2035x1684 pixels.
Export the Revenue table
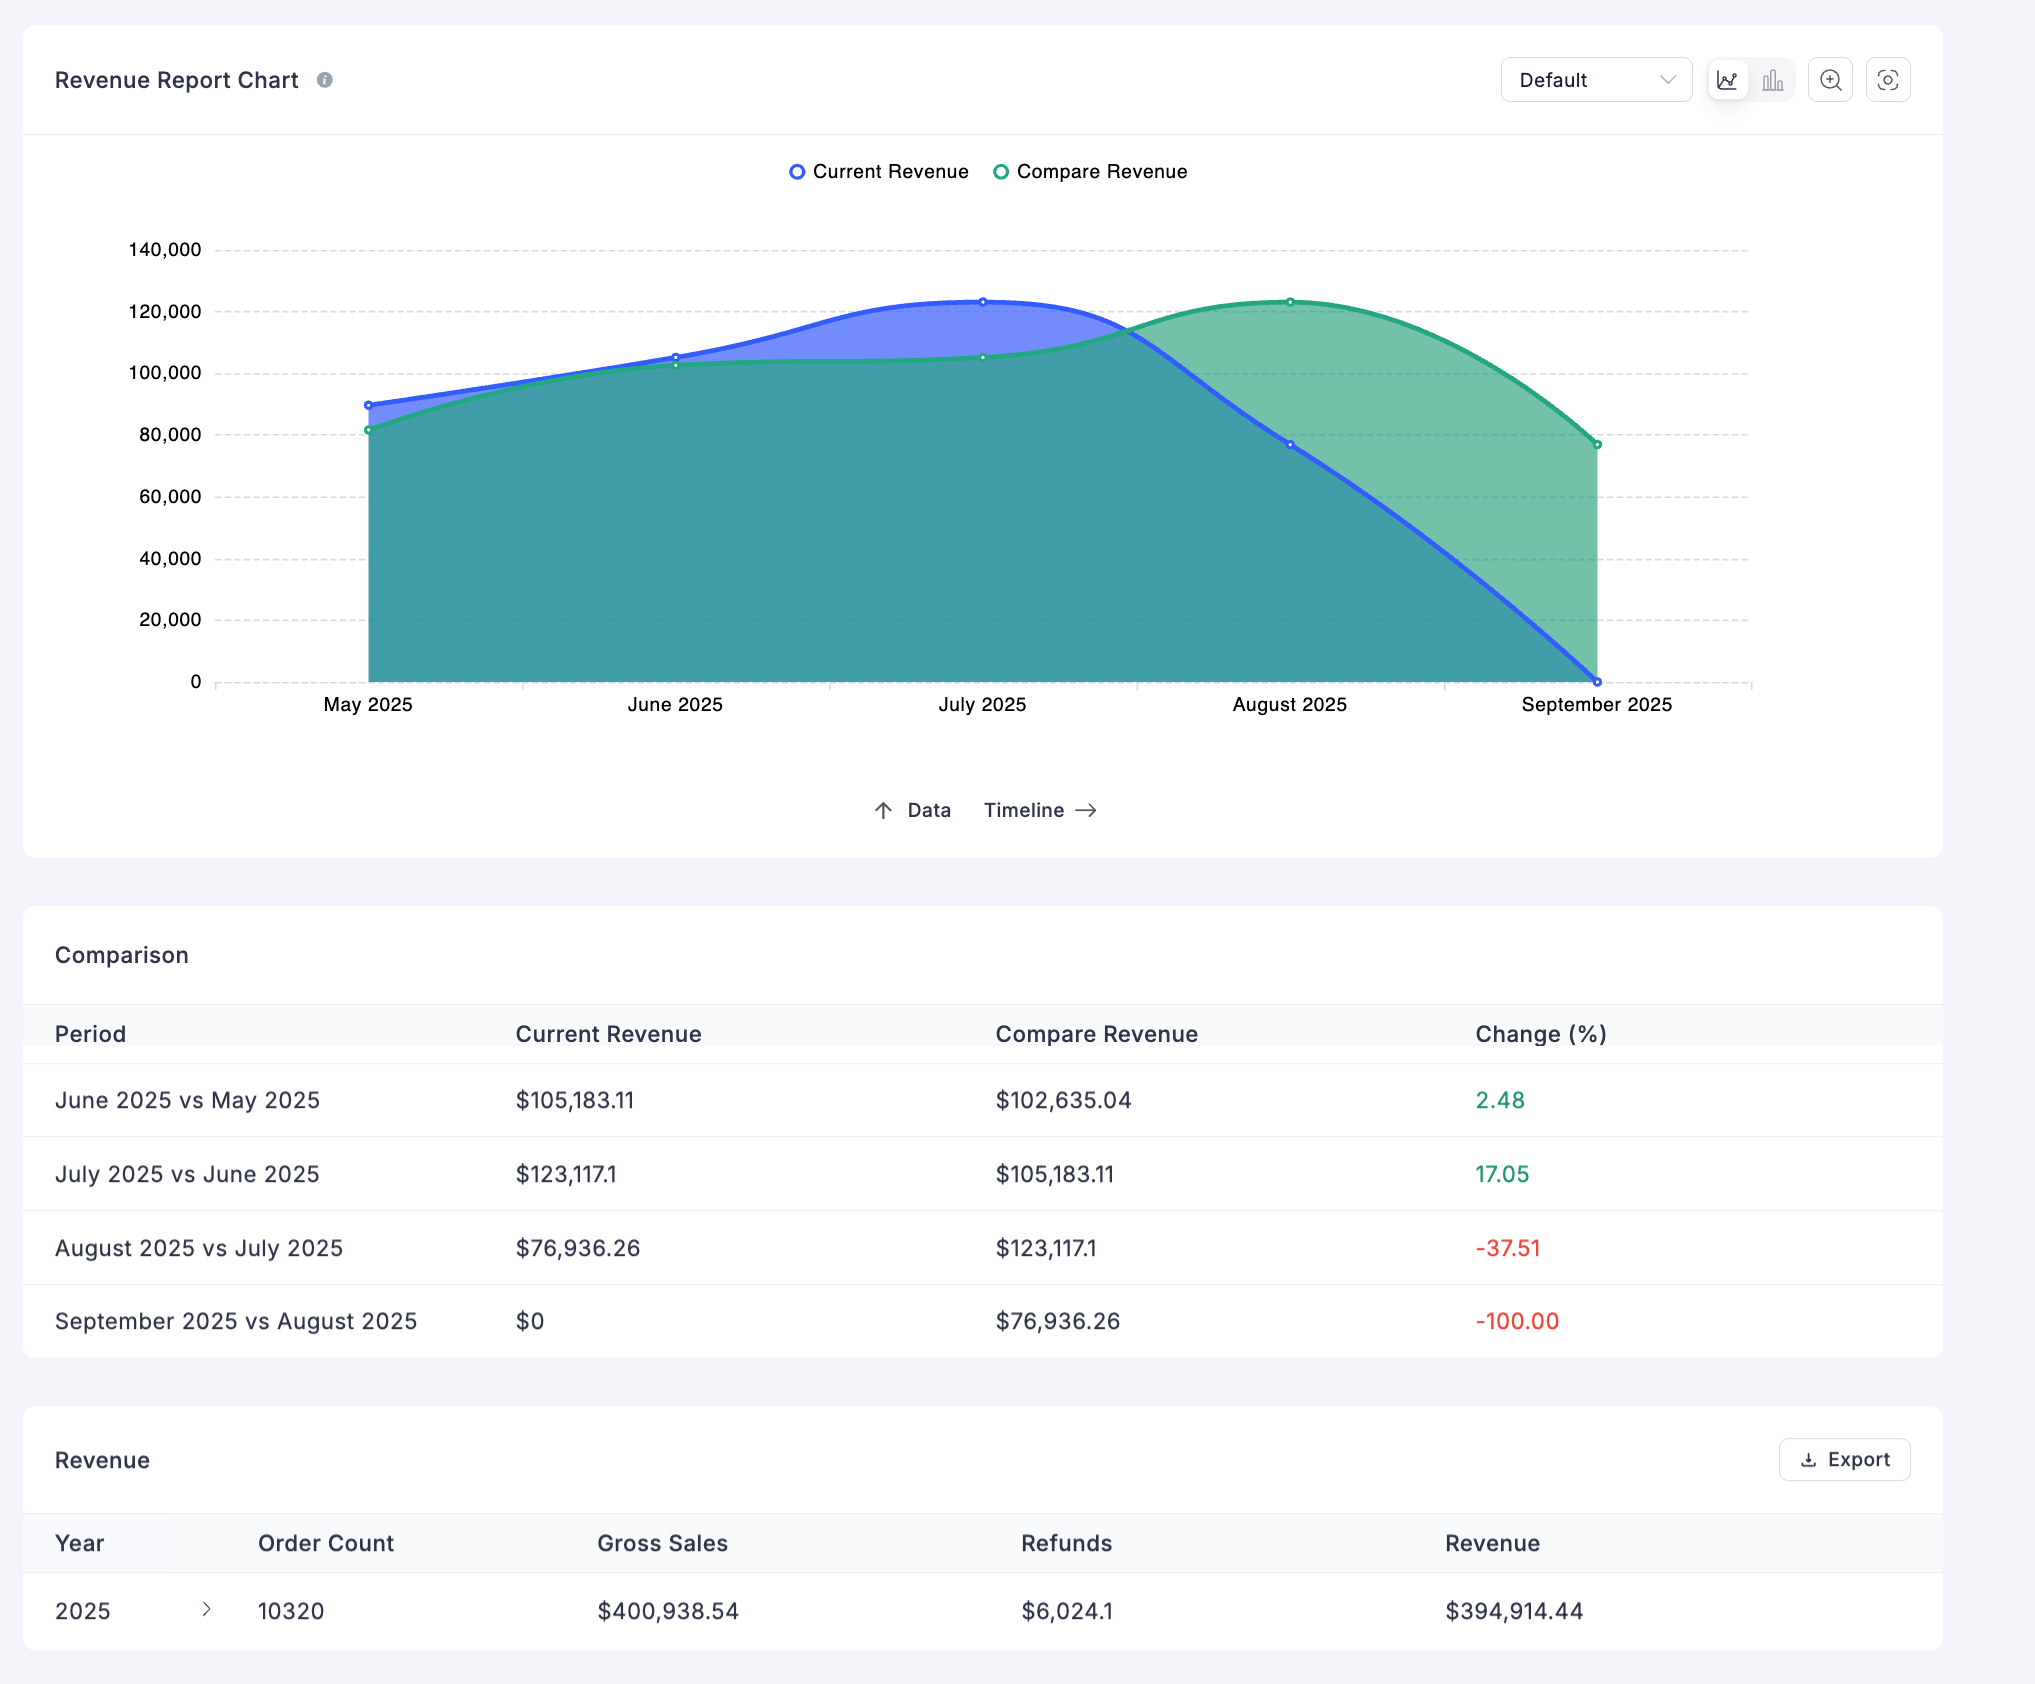1844,1460
